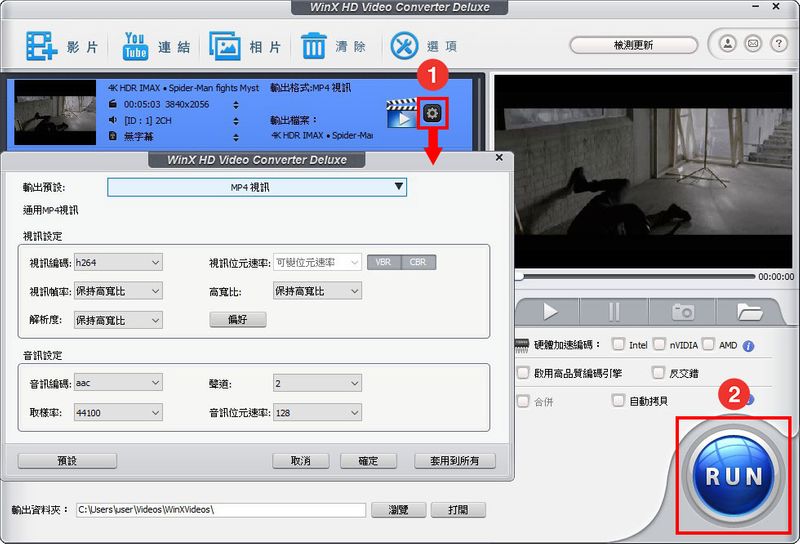
Task: Click the 取消 cancel button
Action: (x=301, y=461)
